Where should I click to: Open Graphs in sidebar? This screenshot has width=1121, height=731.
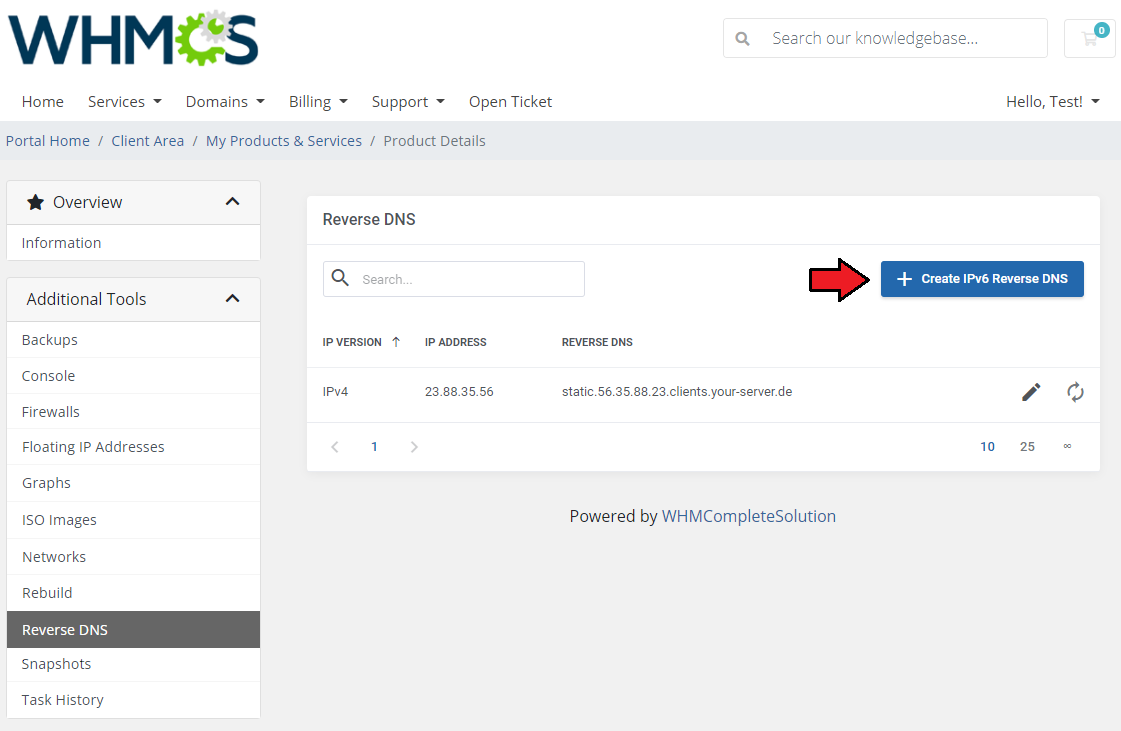pos(134,483)
